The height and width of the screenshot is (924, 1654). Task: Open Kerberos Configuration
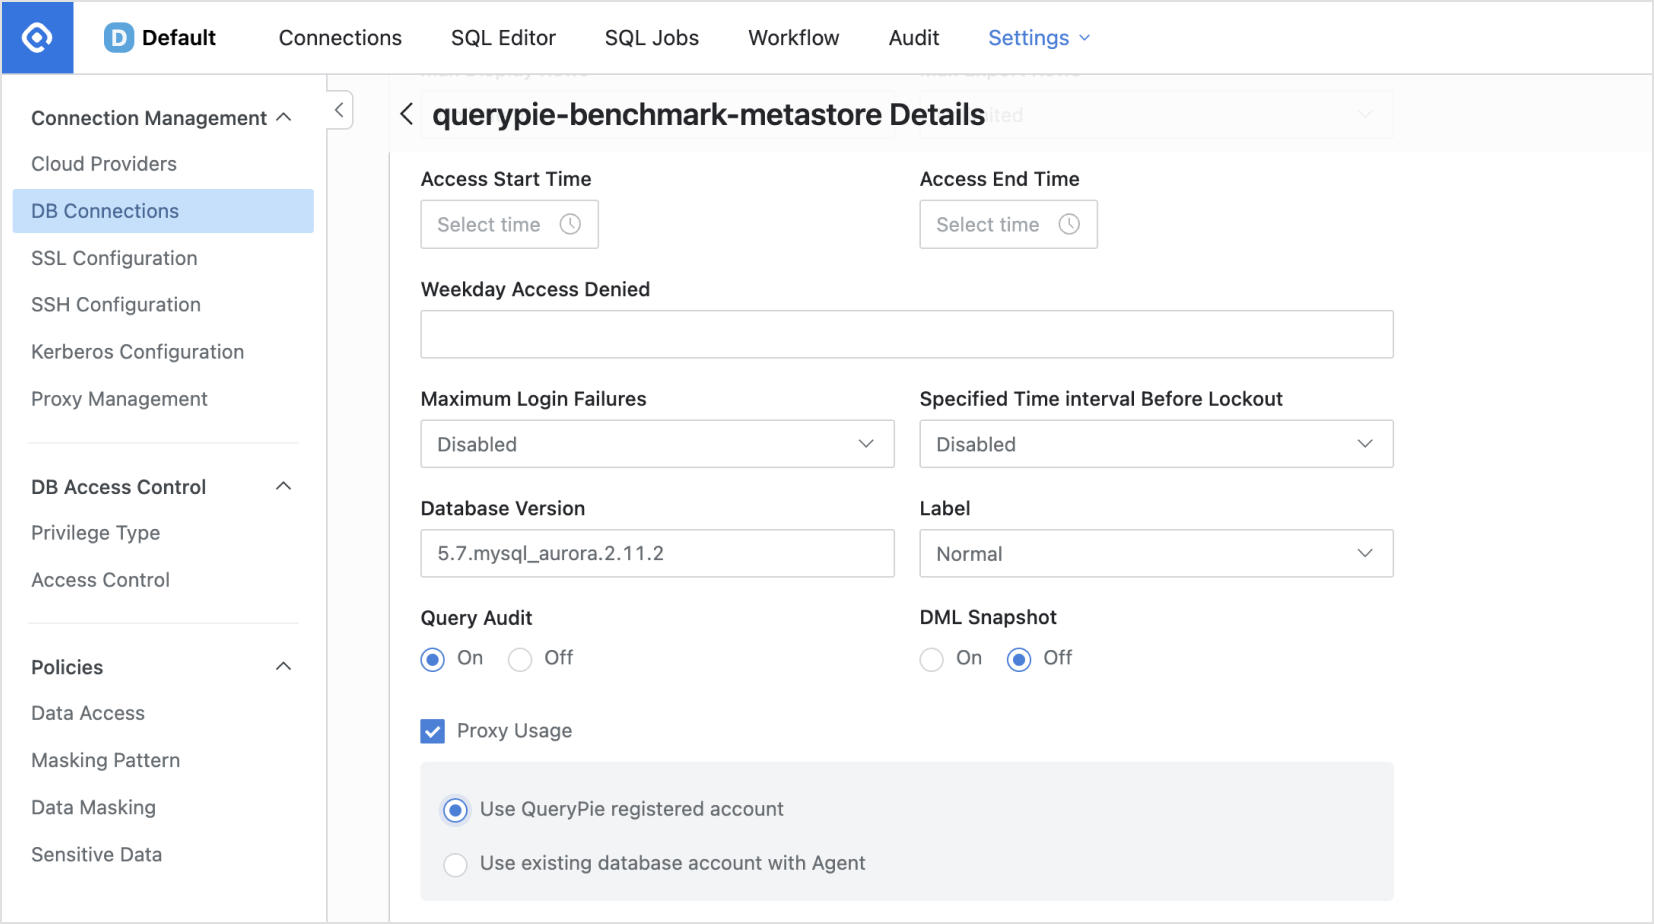tap(137, 352)
